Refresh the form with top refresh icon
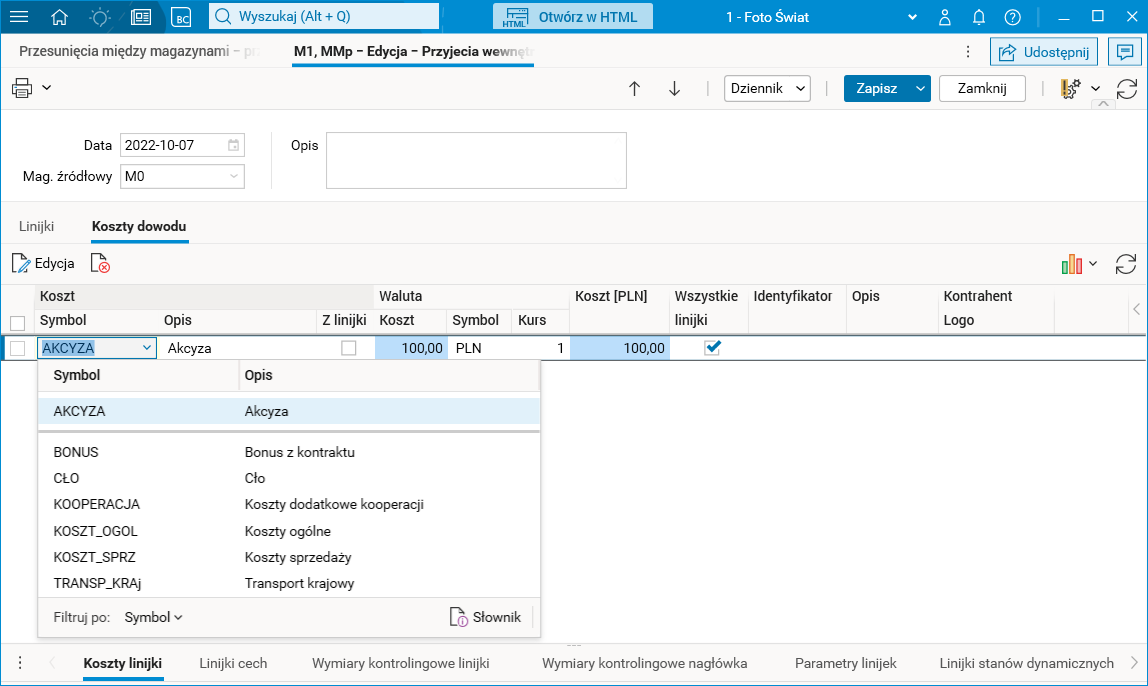1148x686 pixels. tap(1127, 89)
